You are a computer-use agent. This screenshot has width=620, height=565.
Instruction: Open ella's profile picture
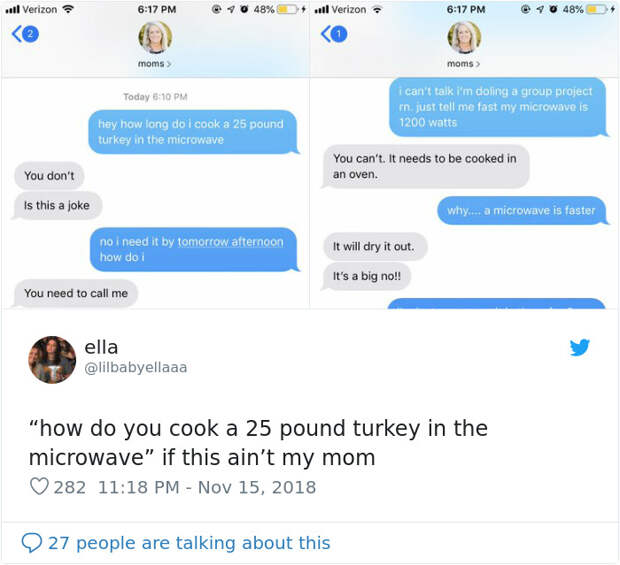[52, 360]
